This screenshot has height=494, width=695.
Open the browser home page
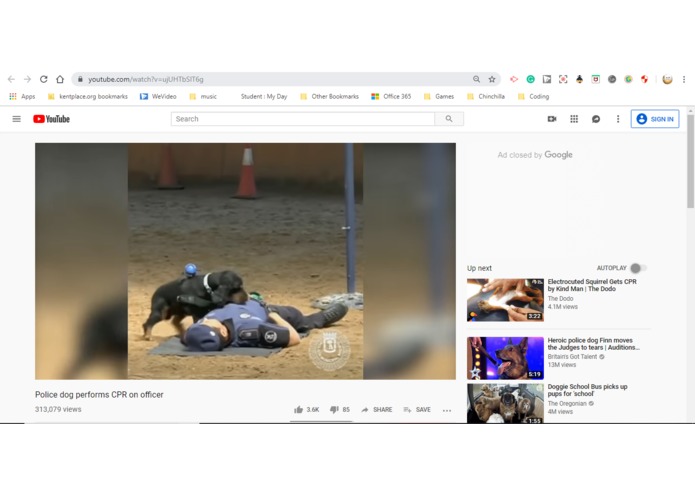pos(60,79)
